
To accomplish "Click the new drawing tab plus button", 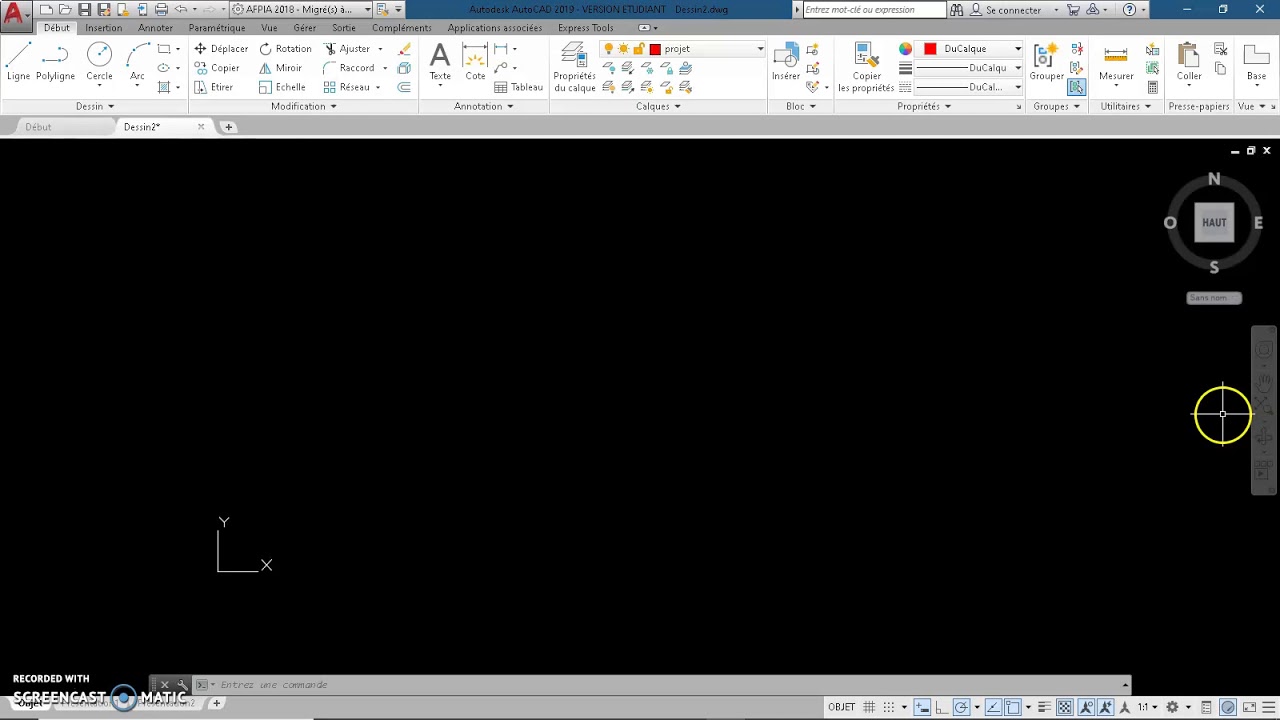I will [228, 127].
